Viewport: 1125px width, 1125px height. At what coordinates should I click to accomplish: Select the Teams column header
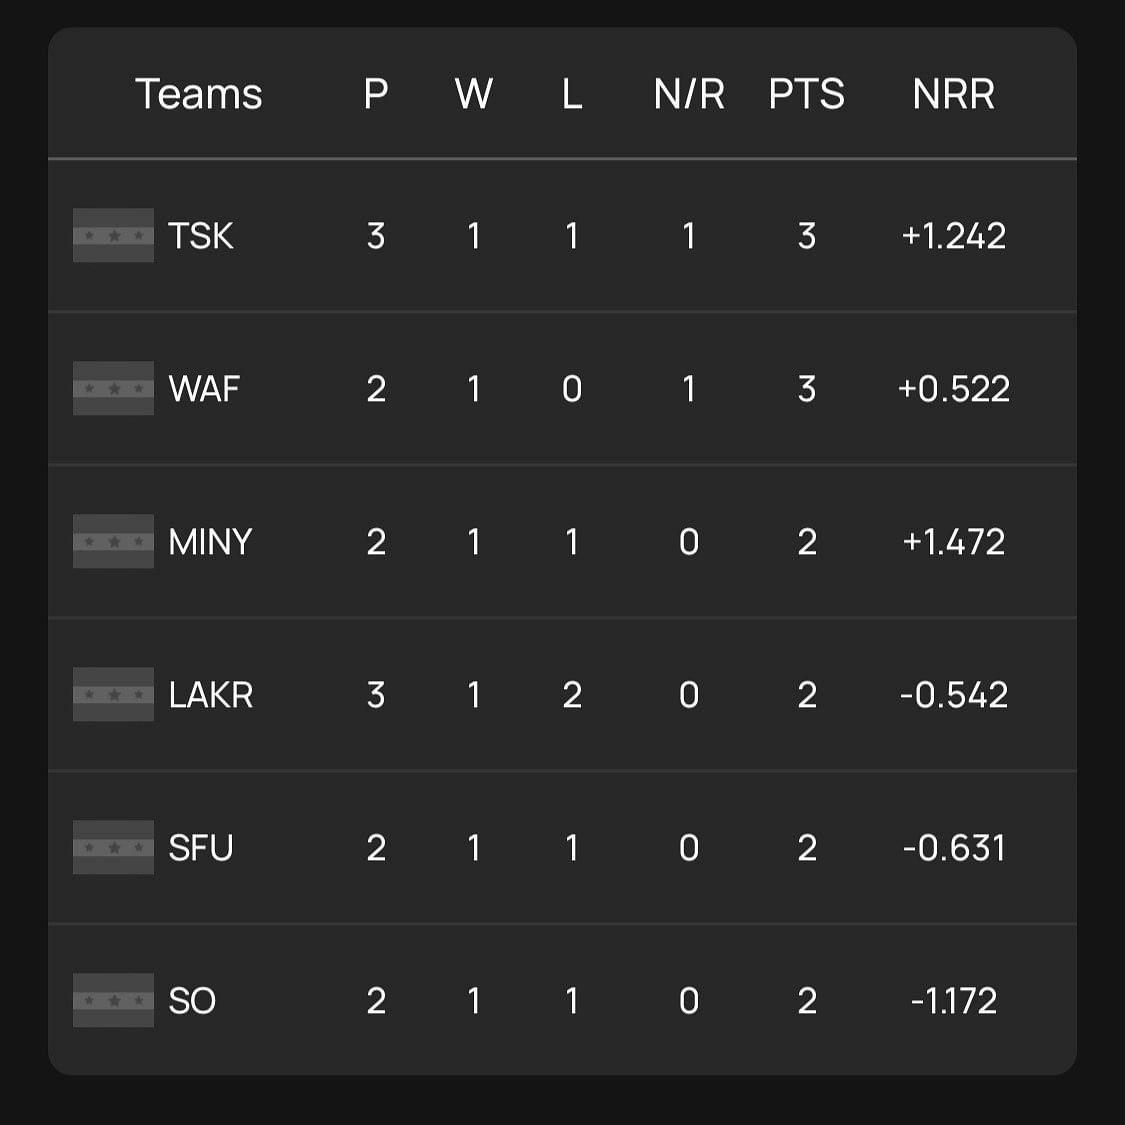[x=198, y=94]
